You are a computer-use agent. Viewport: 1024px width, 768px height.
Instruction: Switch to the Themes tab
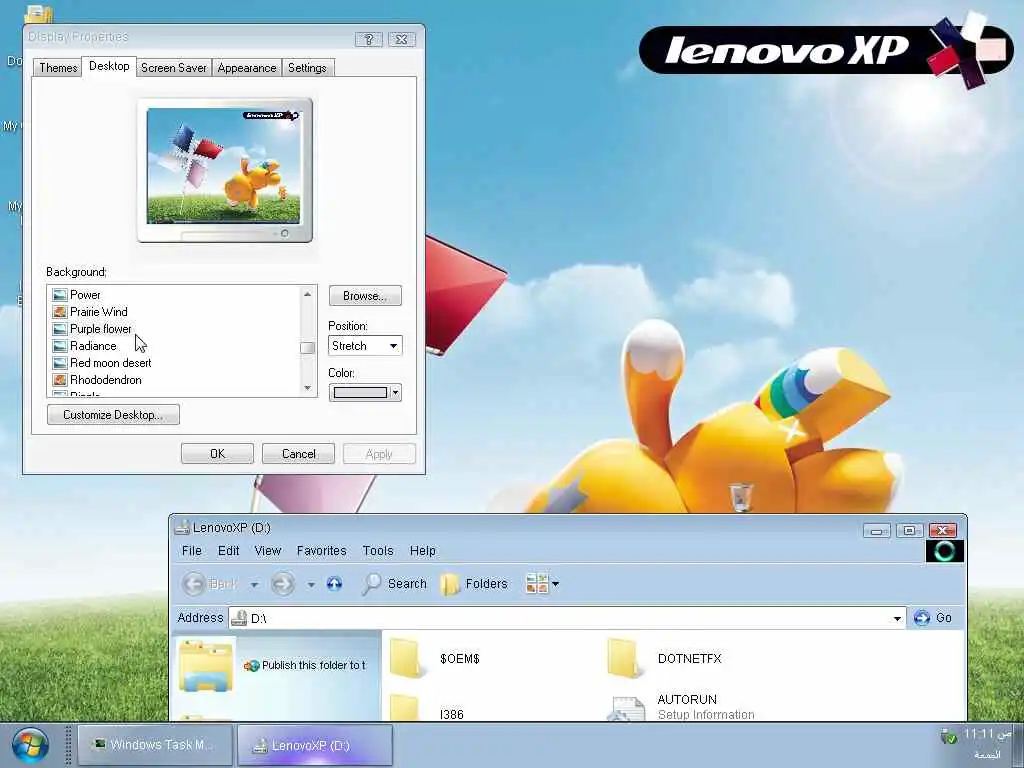(58, 68)
